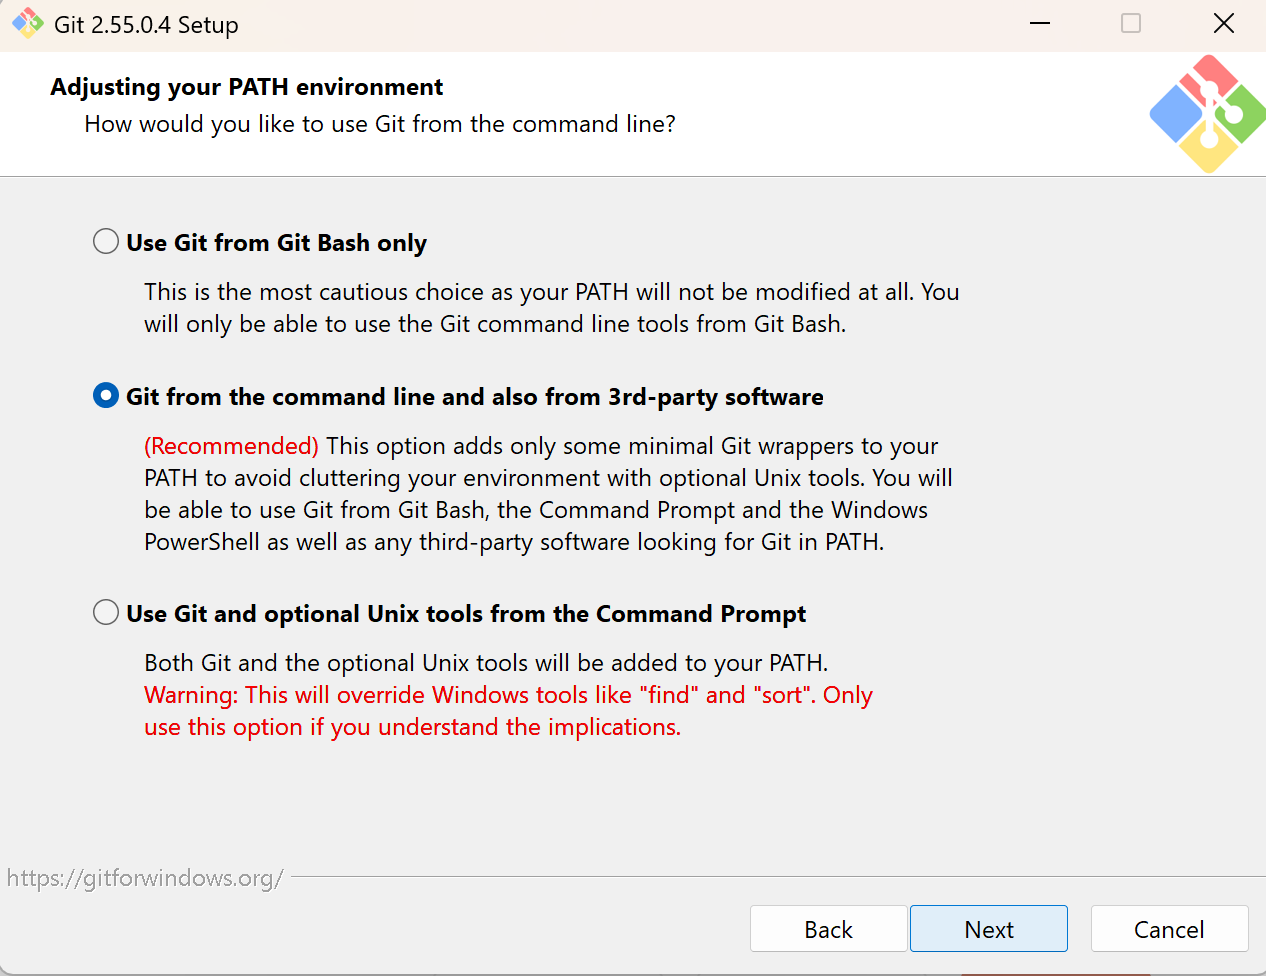Click the "Git 2.55.0.4 Setup" window title
Viewport: 1266px width, 976px height.
(146, 25)
